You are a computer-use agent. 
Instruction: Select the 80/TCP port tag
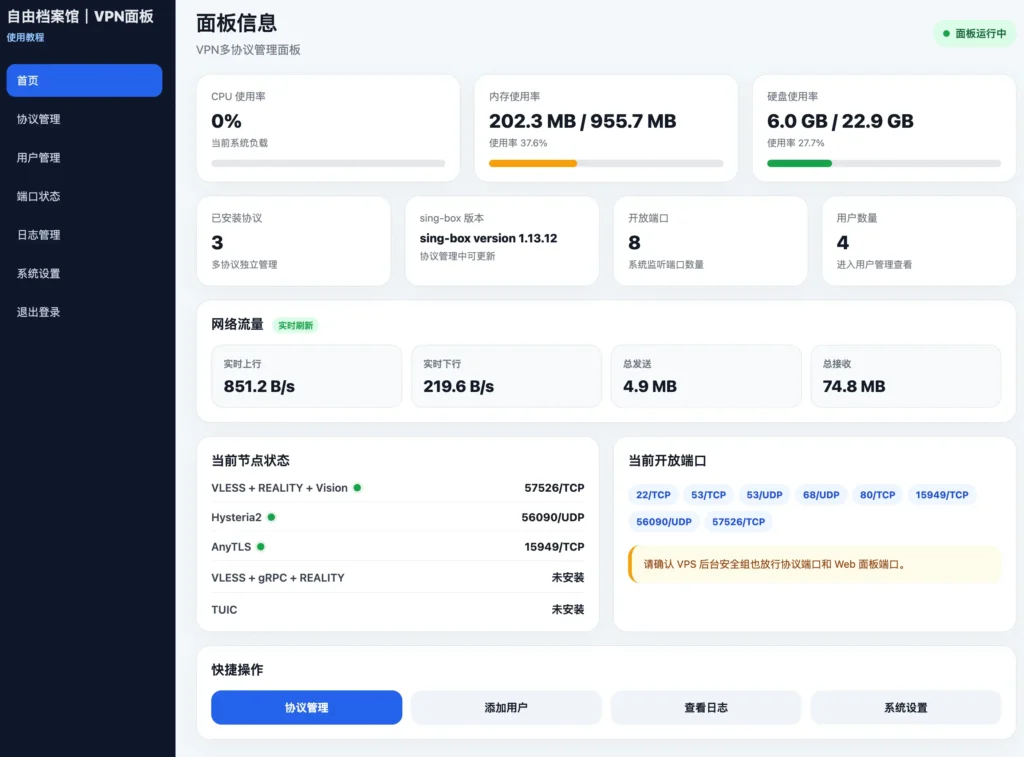[x=878, y=494]
